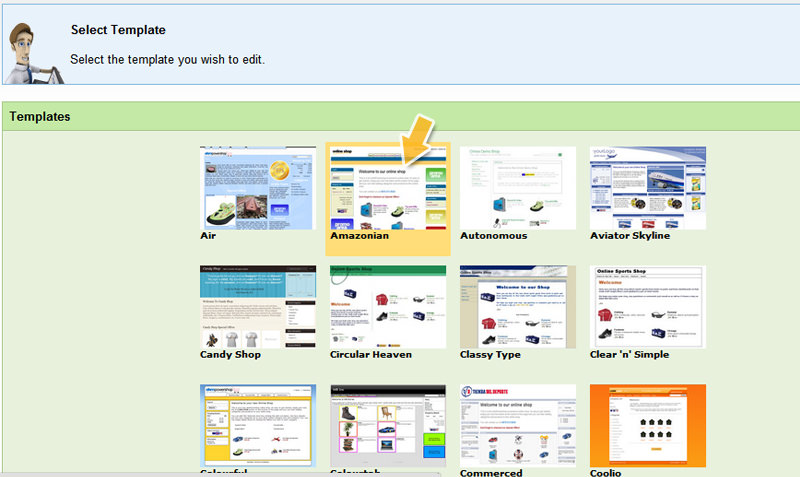The image size is (800, 477).
Task: Open the Aviator Skyline template preview
Action: [x=648, y=188]
